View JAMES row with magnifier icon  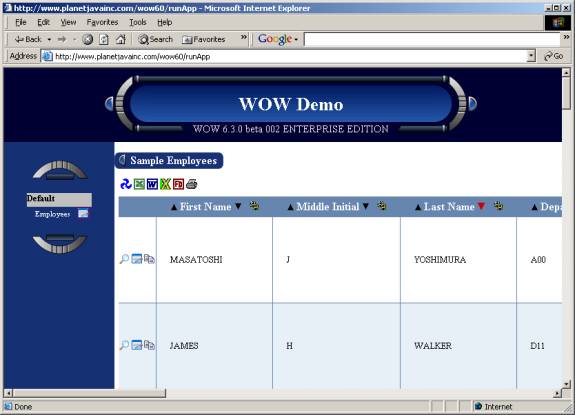coord(124,345)
